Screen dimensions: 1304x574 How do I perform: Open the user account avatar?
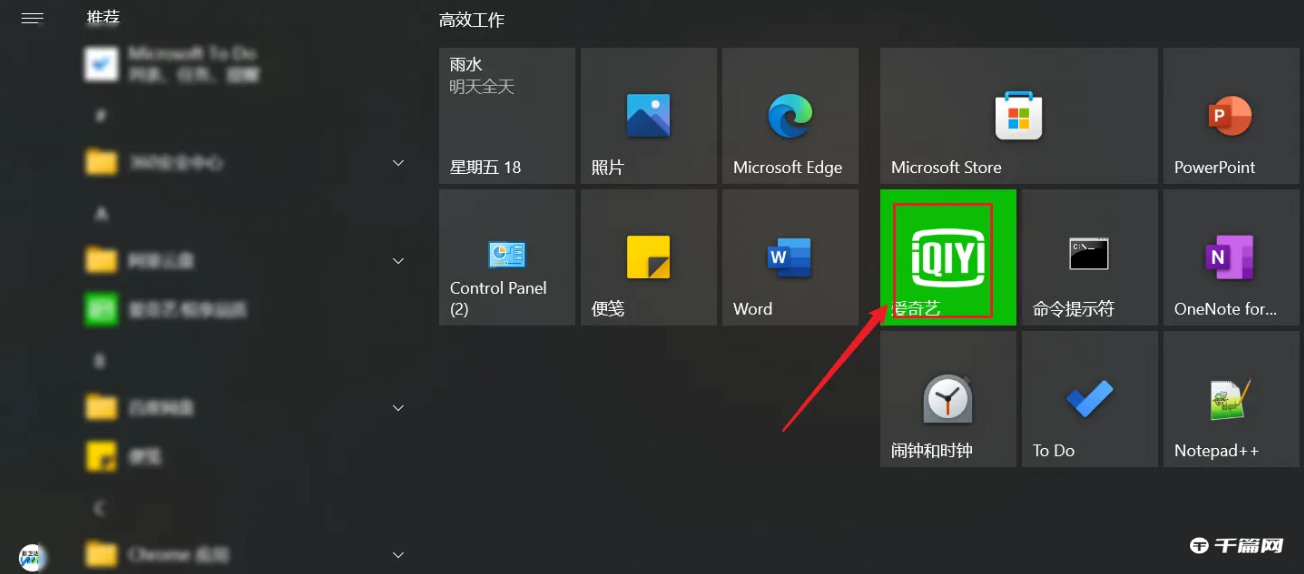(x=32, y=557)
